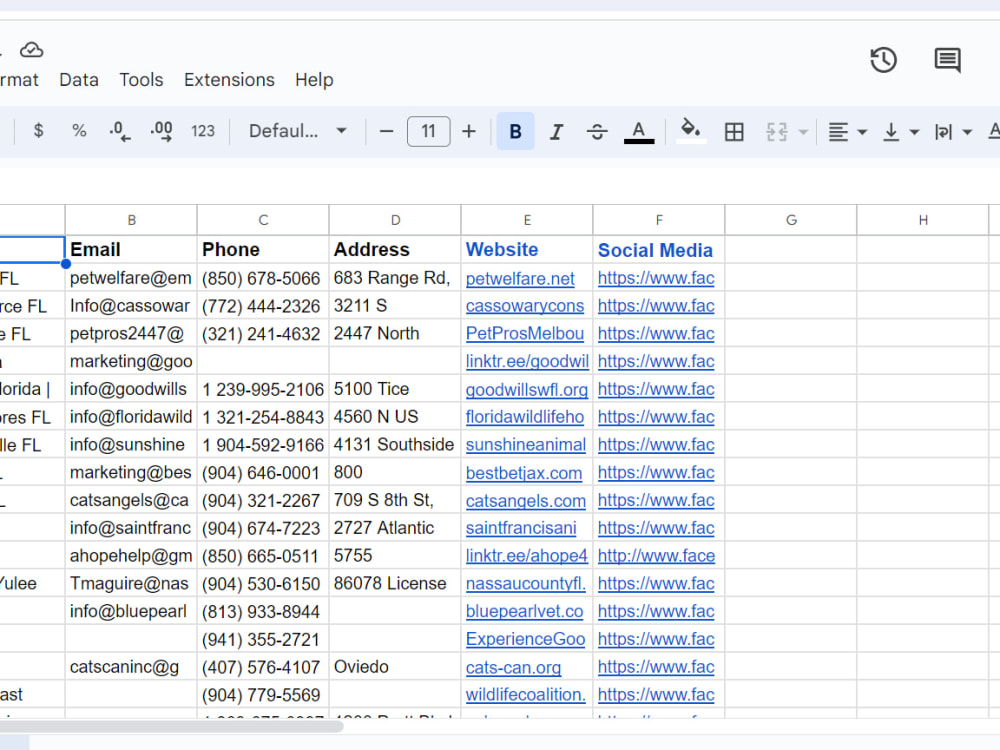1000x750 pixels.
Task: Click the merge cells icon
Action: click(776, 131)
